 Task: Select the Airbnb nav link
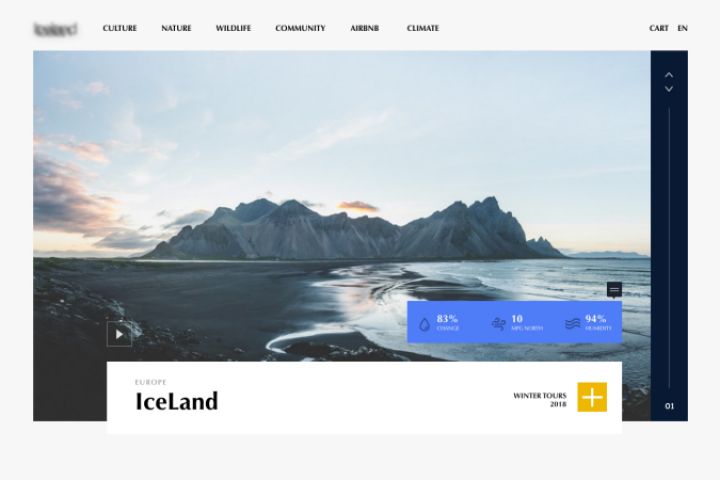click(x=365, y=28)
